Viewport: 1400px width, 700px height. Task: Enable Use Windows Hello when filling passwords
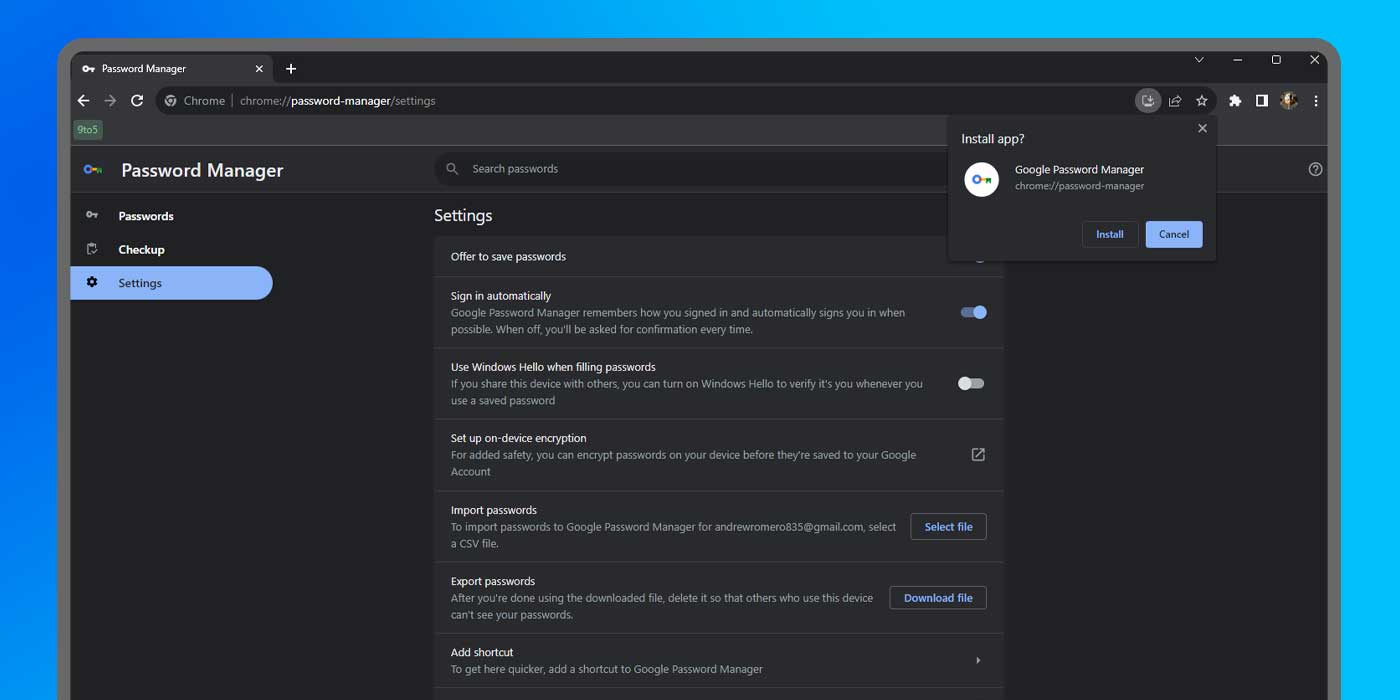[970, 383]
